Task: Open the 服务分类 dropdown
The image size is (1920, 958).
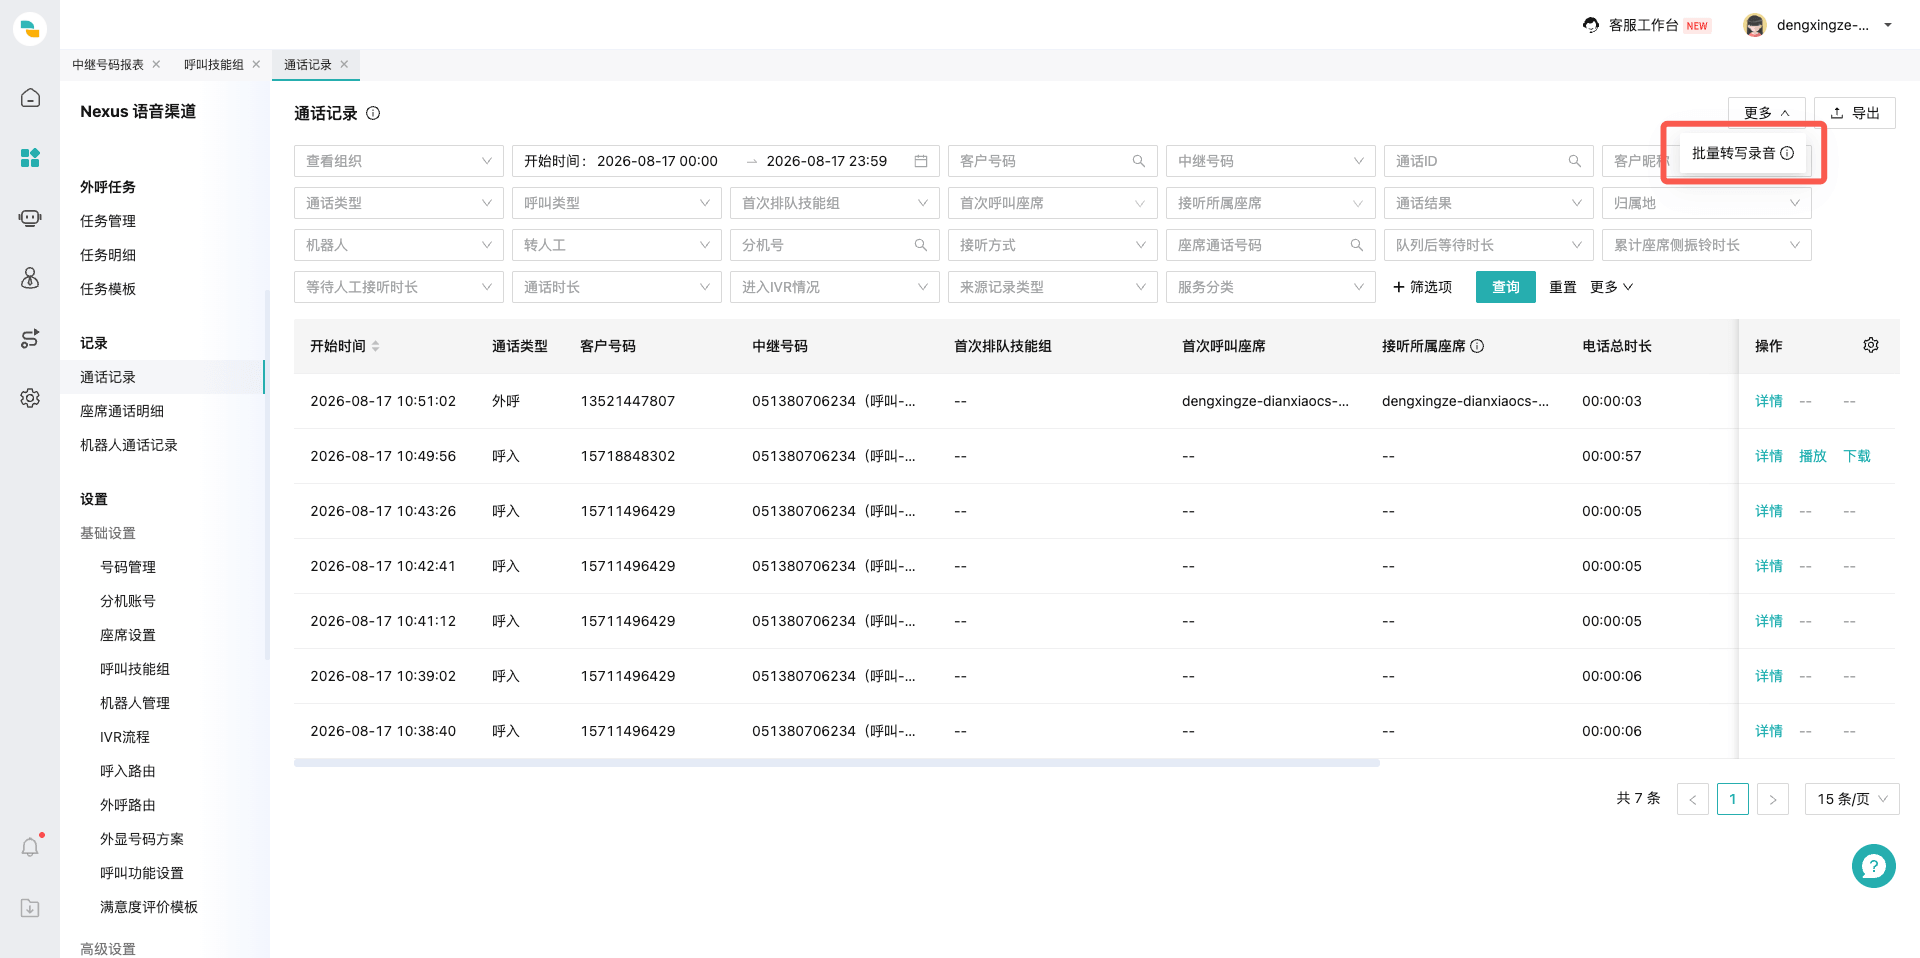Action: 1271,287
